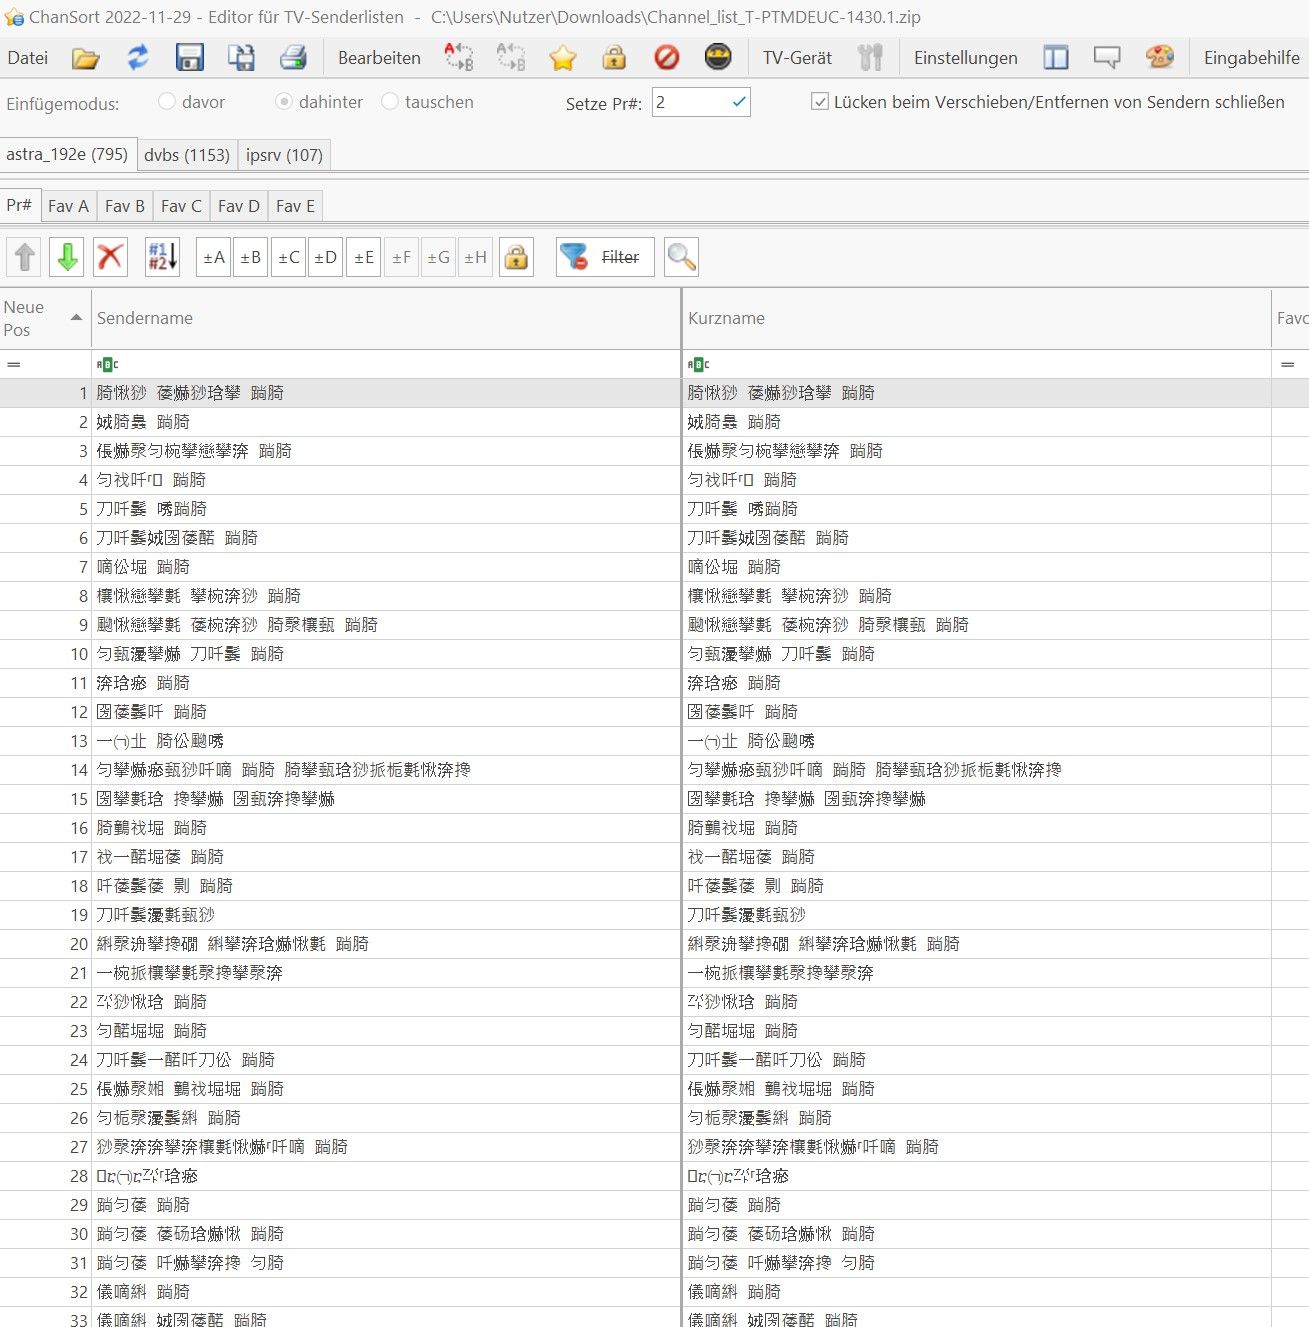Select the tauschen insert mode
Image resolution: width=1309 pixels, height=1327 pixels.
coord(428,102)
